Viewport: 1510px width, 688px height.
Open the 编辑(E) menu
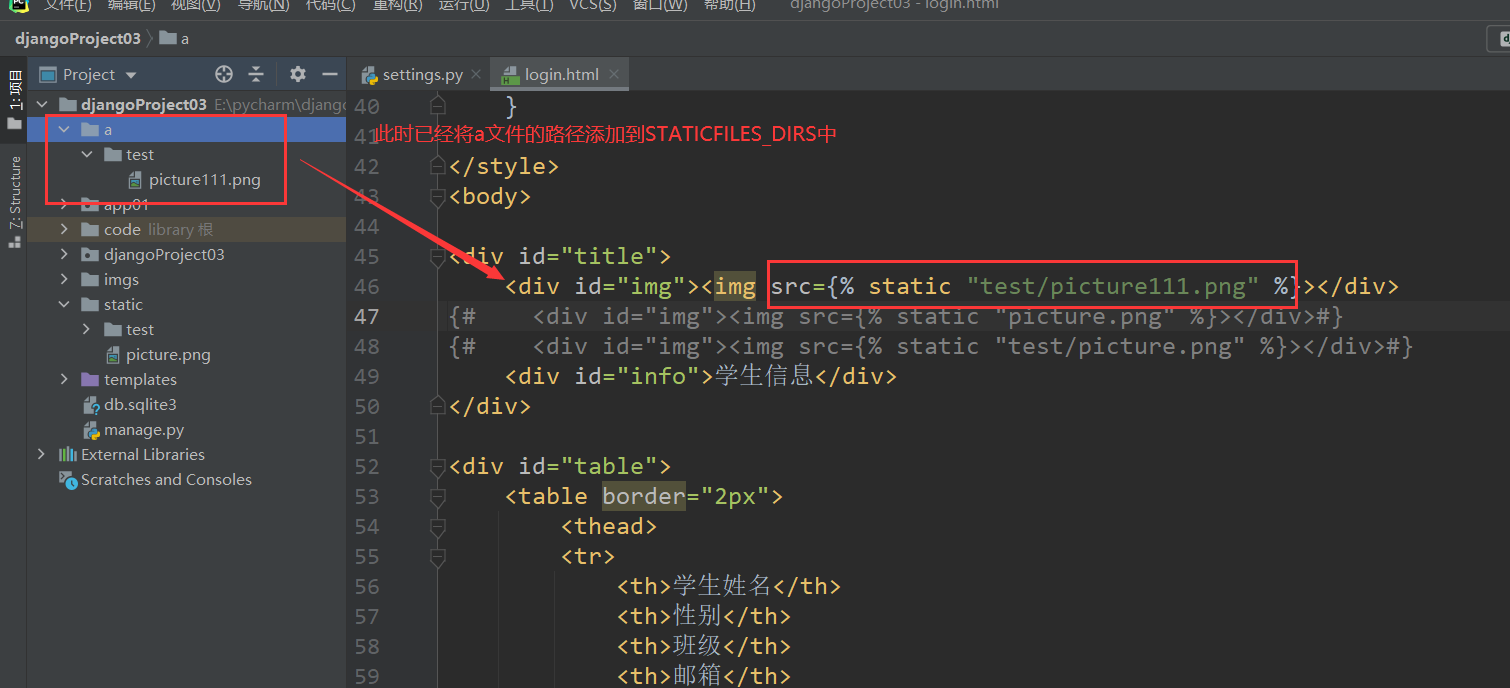pyautogui.click(x=131, y=5)
